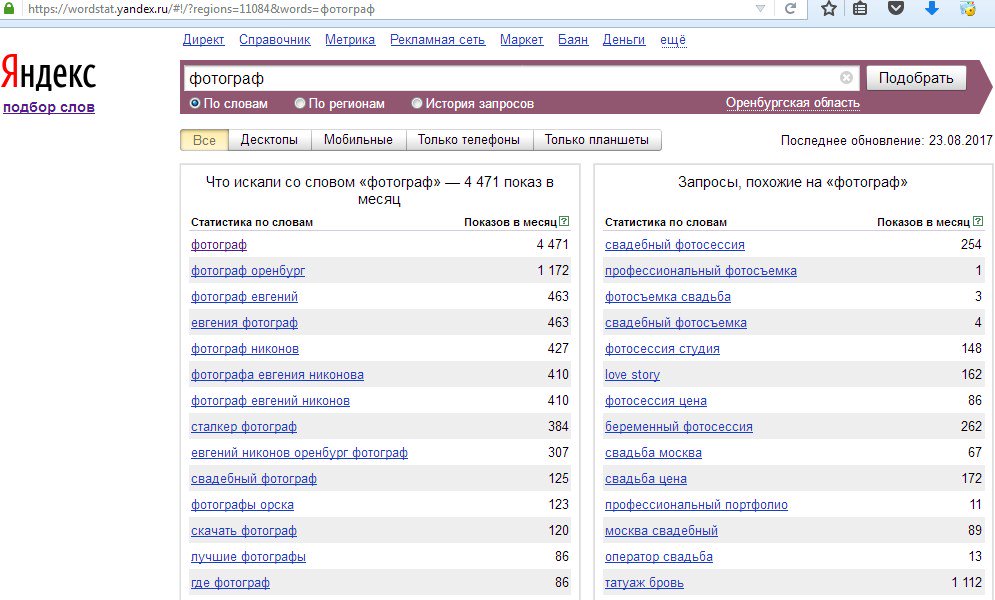Open the Баян link
995x600 pixels.
pyautogui.click(x=573, y=40)
